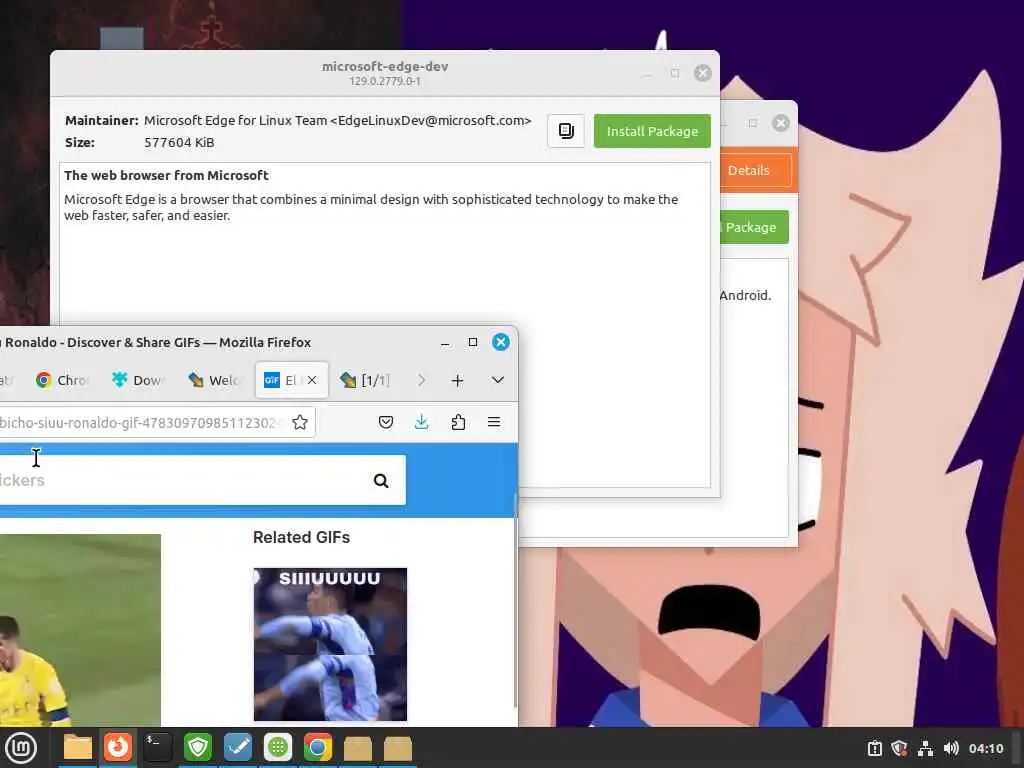Open Firefox hamburger application menu
Screen dimensions: 1024x768
pos(494,423)
